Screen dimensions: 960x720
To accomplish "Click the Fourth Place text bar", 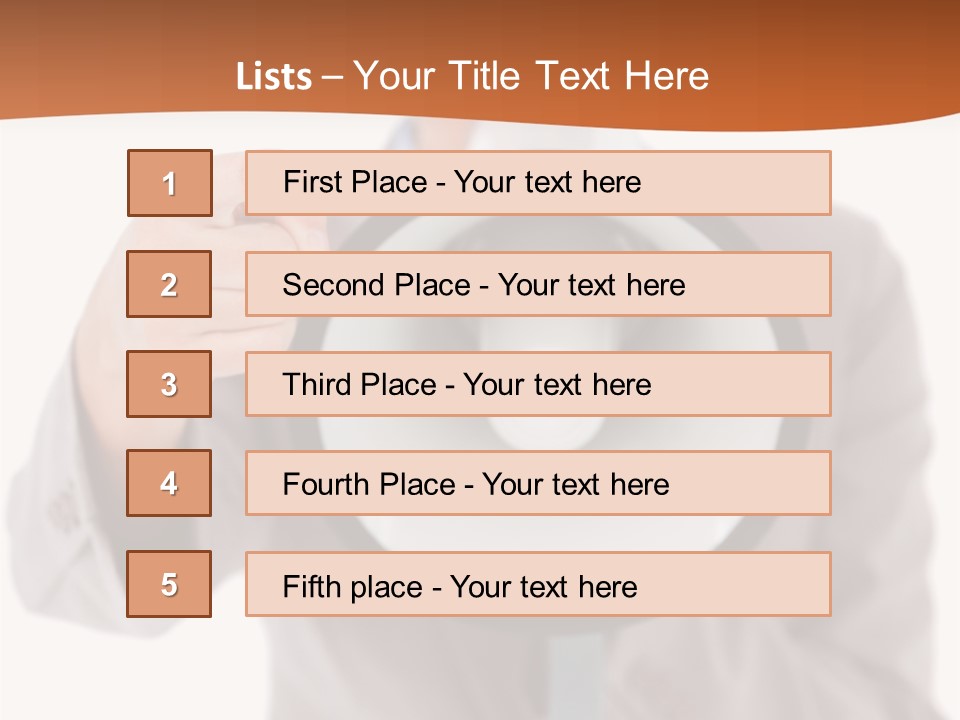I will click(x=538, y=483).
